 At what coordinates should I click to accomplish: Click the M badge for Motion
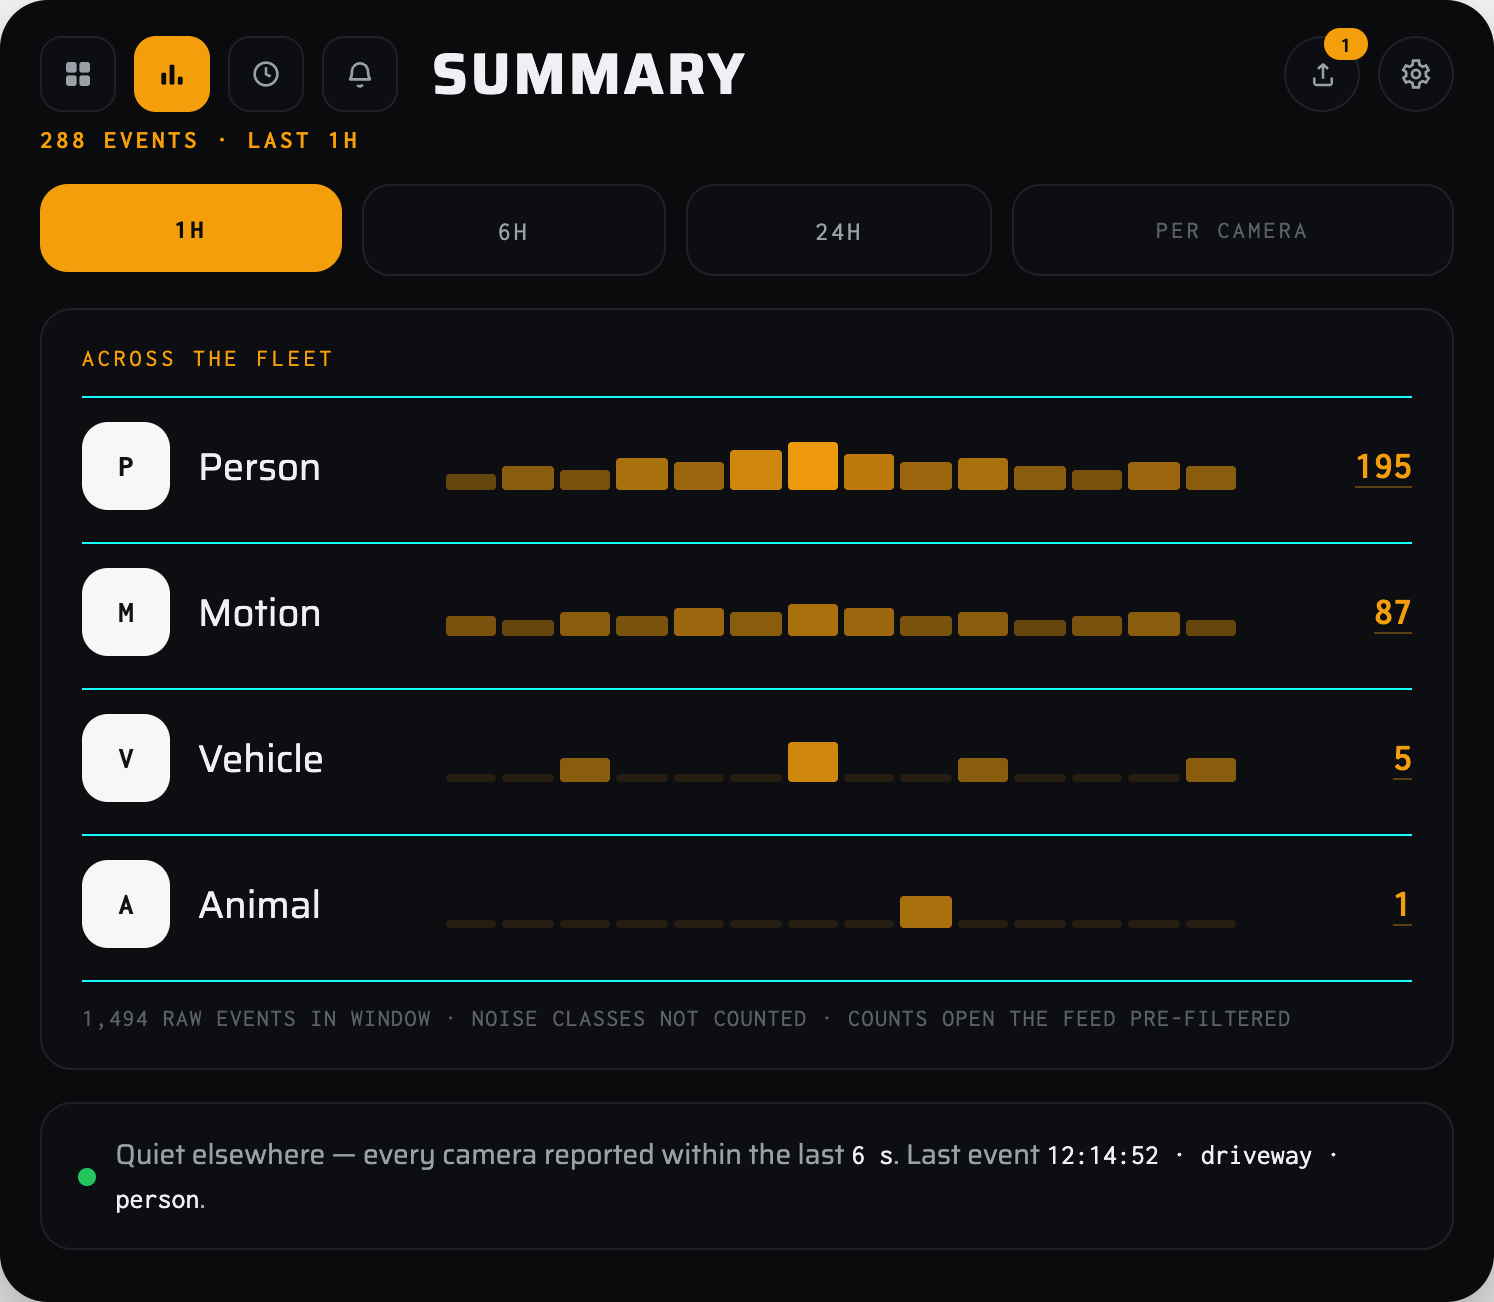pyautogui.click(x=126, y=612)
